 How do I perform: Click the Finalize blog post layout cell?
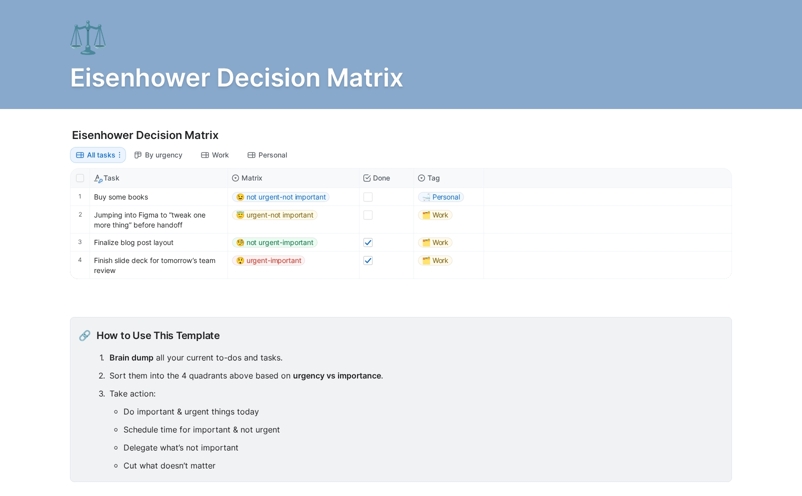(x=159, y=242)
